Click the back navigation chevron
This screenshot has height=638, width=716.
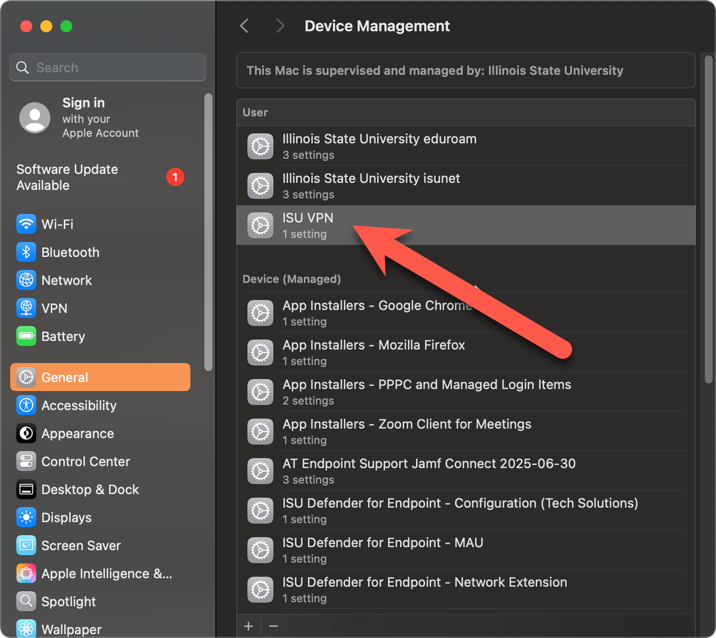245,26
